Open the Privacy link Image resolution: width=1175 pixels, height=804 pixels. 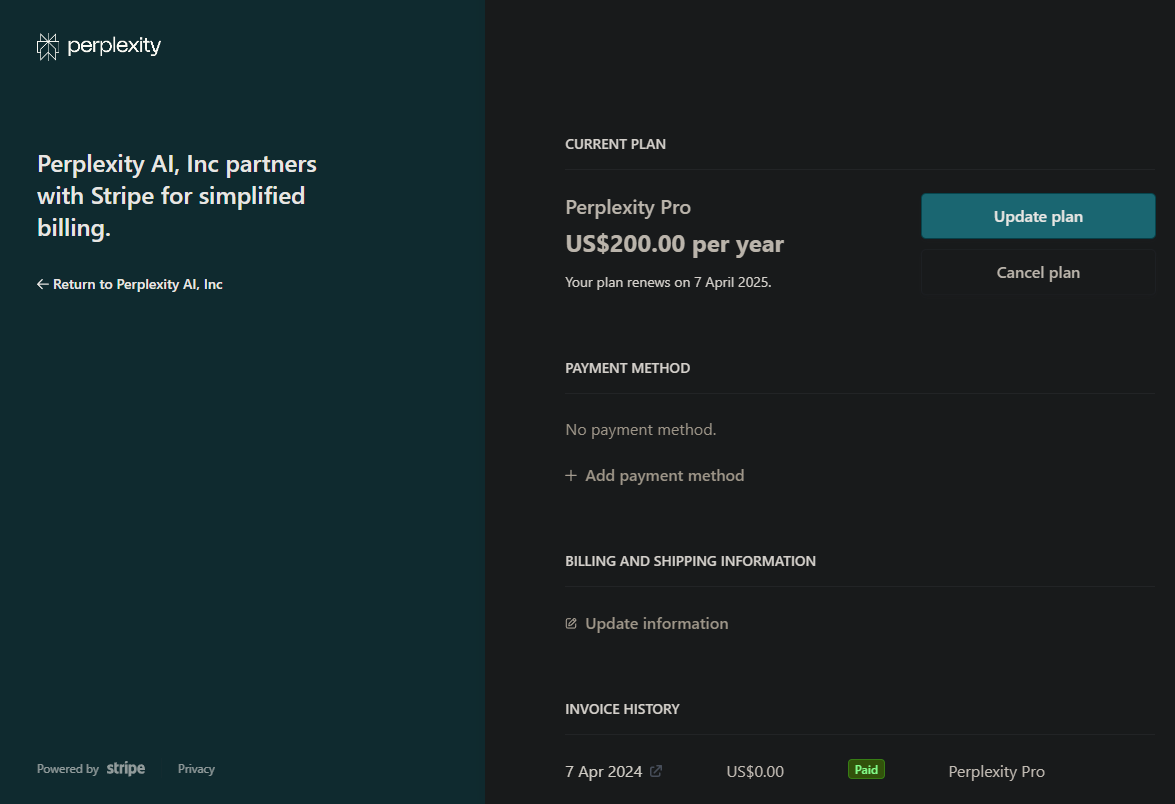tap(196, 769)
